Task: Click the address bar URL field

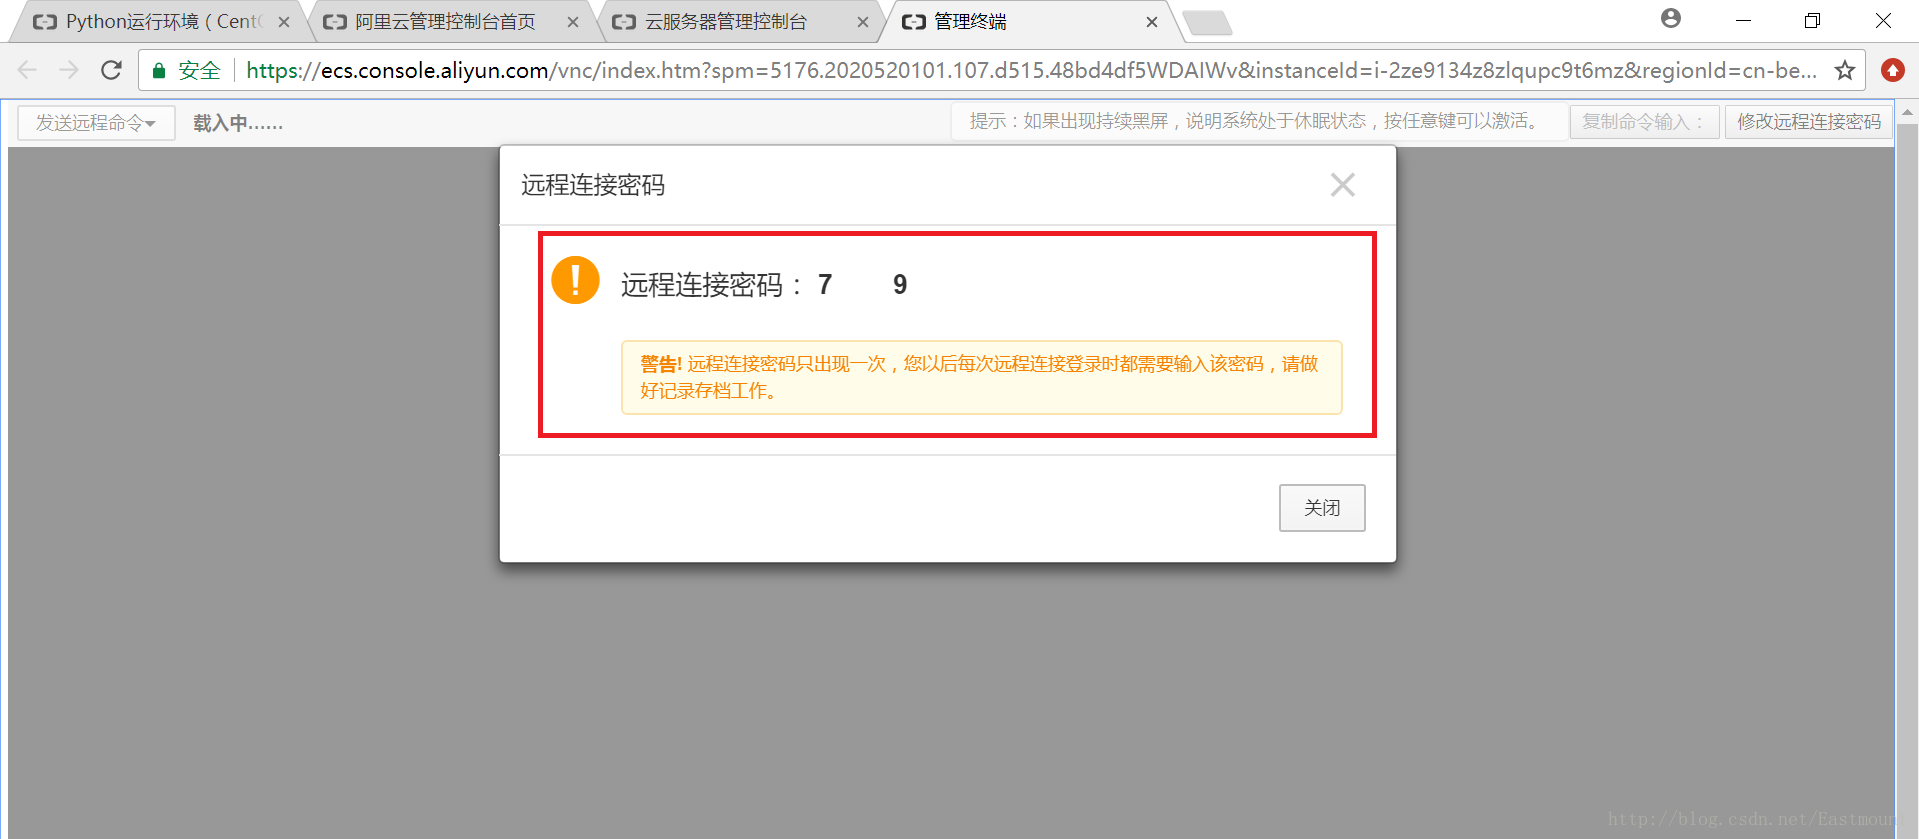Action: (x=1030, y=70)
